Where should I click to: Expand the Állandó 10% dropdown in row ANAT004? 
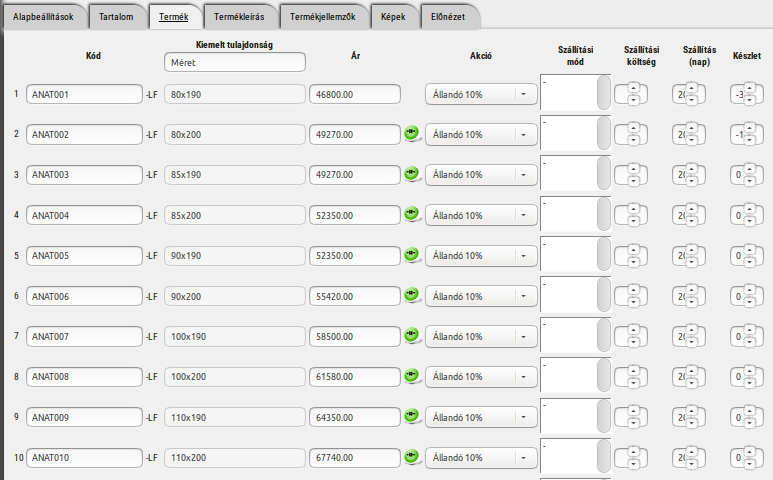coord(481,215)
